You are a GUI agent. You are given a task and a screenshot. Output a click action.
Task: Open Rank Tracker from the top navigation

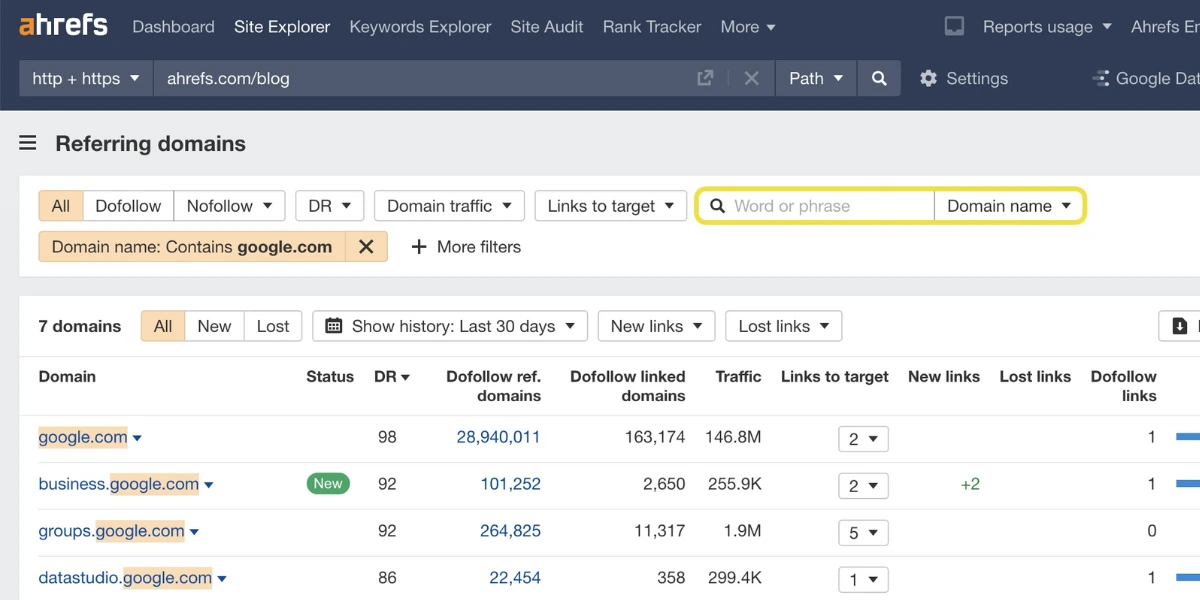click(652, 27)
